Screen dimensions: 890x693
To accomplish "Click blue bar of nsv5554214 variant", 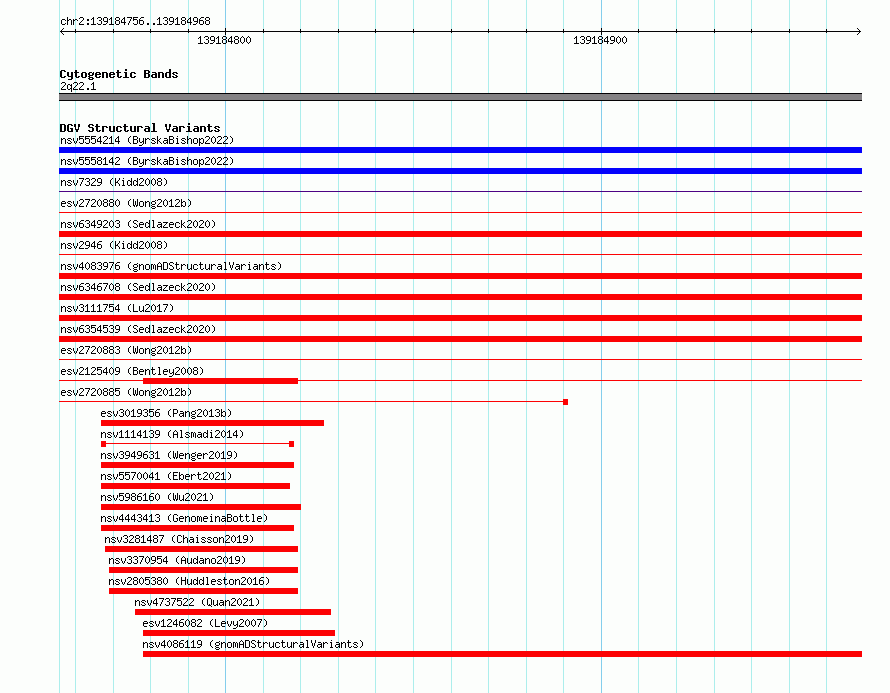I will coord(460,150).
